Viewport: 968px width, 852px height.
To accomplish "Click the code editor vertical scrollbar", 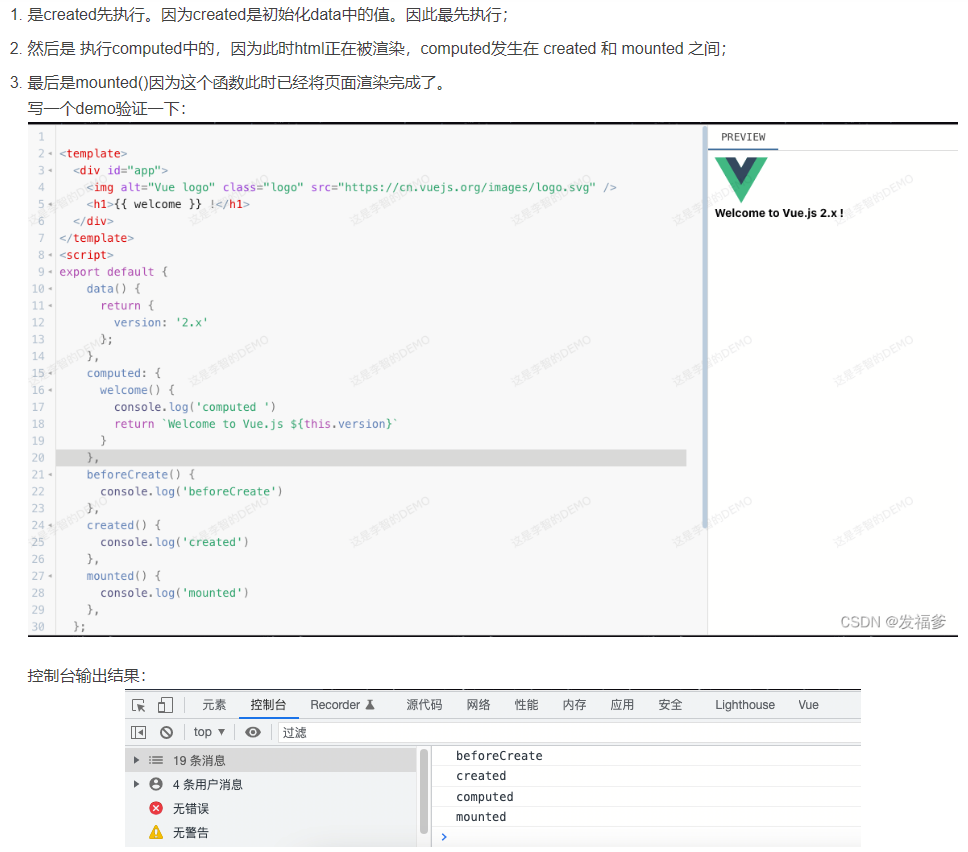I will [705, 330].
